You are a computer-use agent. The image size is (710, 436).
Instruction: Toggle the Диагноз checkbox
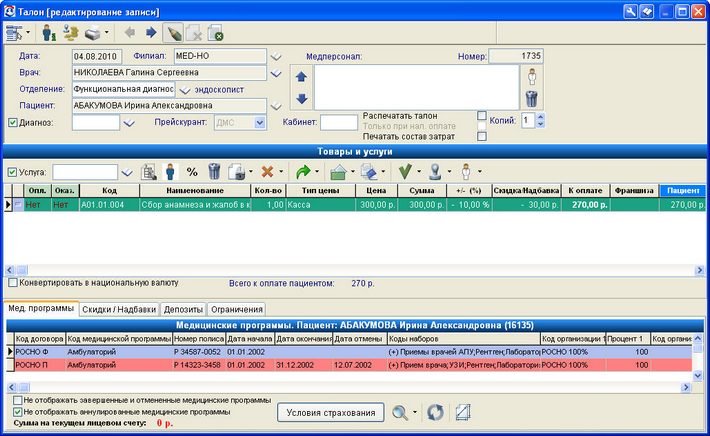coord(13,123)
